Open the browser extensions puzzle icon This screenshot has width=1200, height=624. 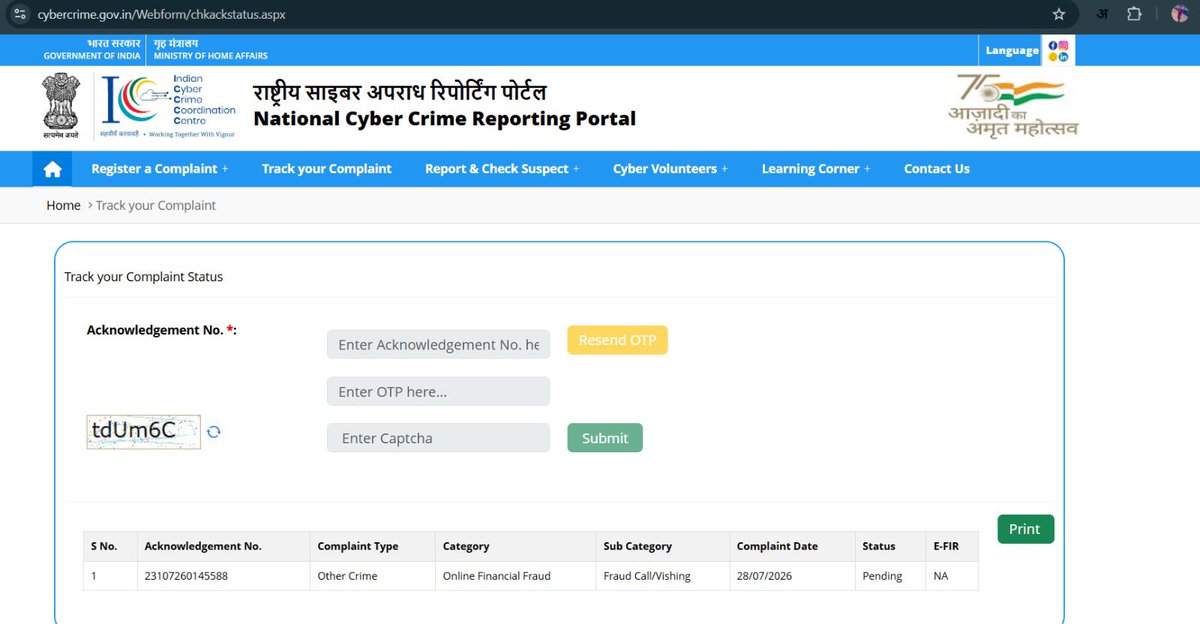point(1134,15)
